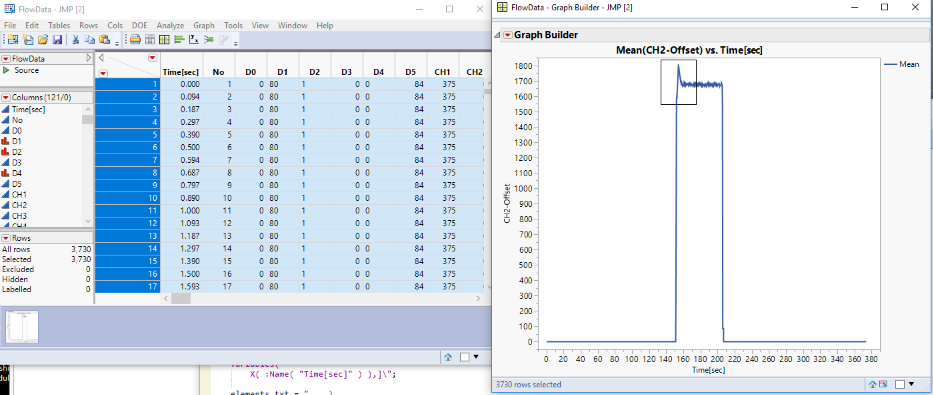The width and height of the screenshot is (933, 395).
Task: Toggle the data table status bar checkbox
Action: click(465, 357)
